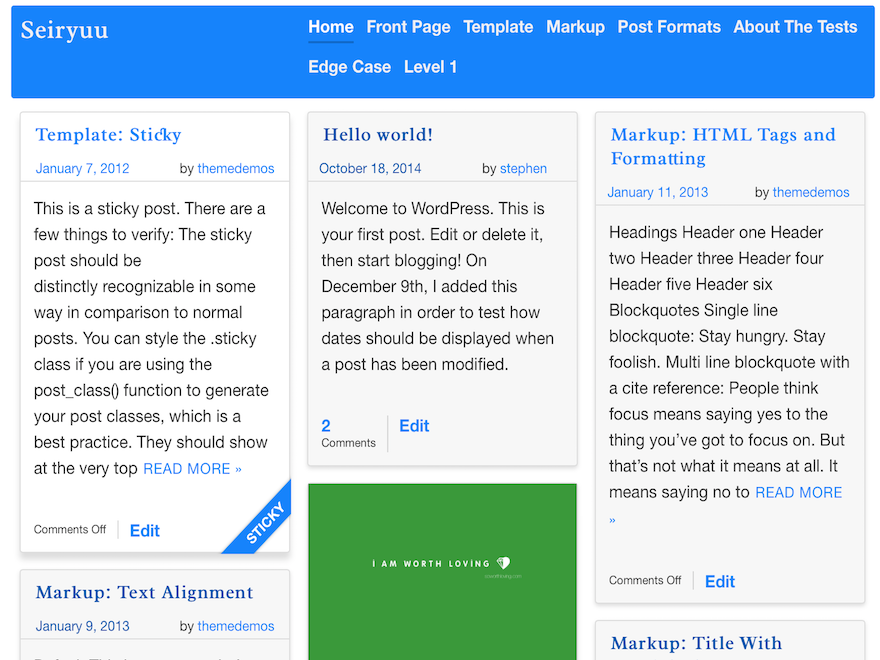Open the Markup: Text Alignment post

(144, 593)
